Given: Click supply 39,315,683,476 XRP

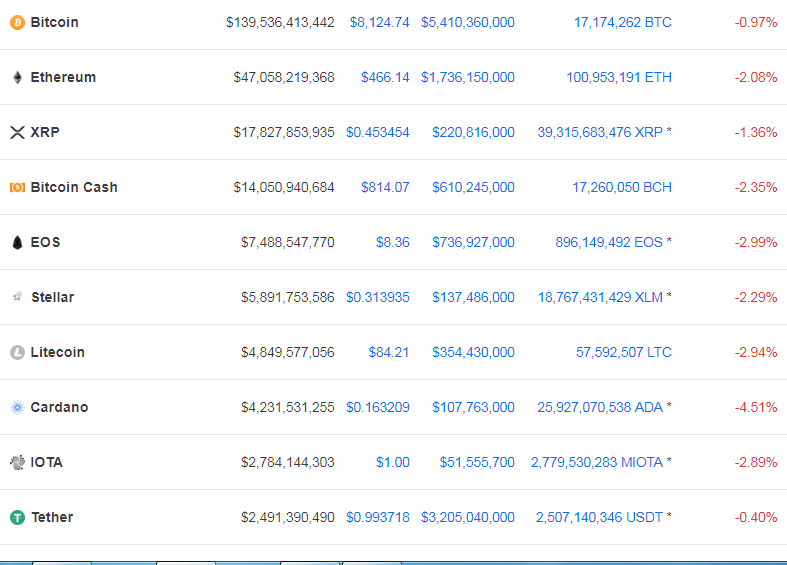Looking at the screenshot, I should [x=600, y=132].
